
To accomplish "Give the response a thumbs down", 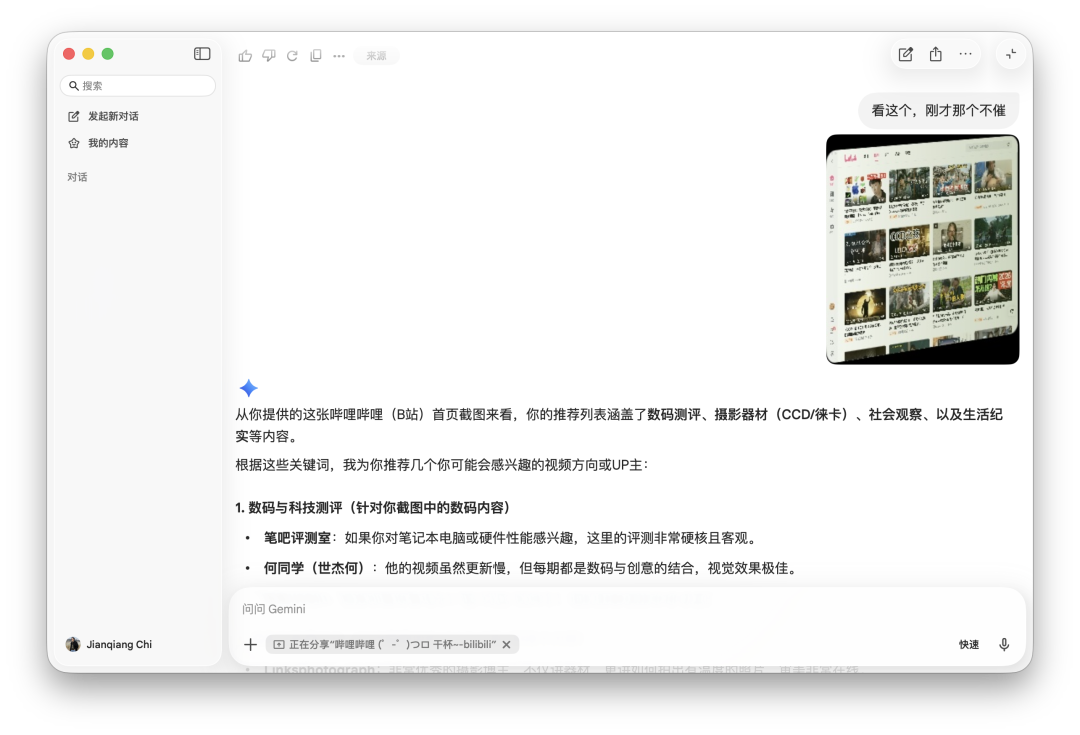I will 269,56.
